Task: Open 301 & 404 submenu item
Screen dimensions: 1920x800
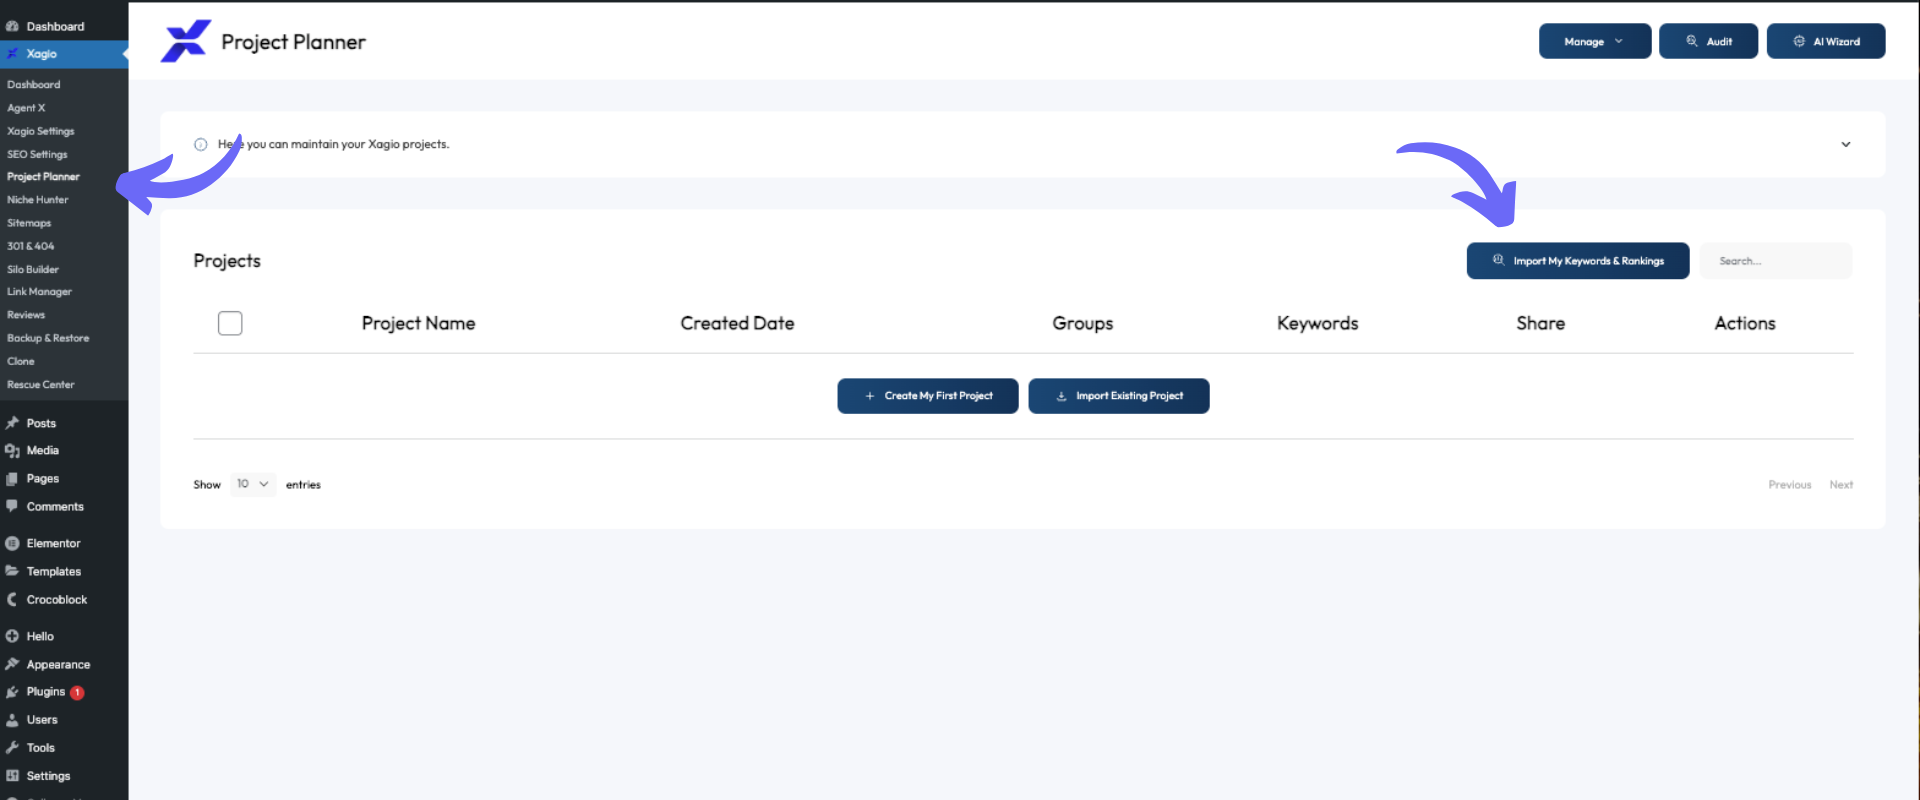Action: pos(31,246)
